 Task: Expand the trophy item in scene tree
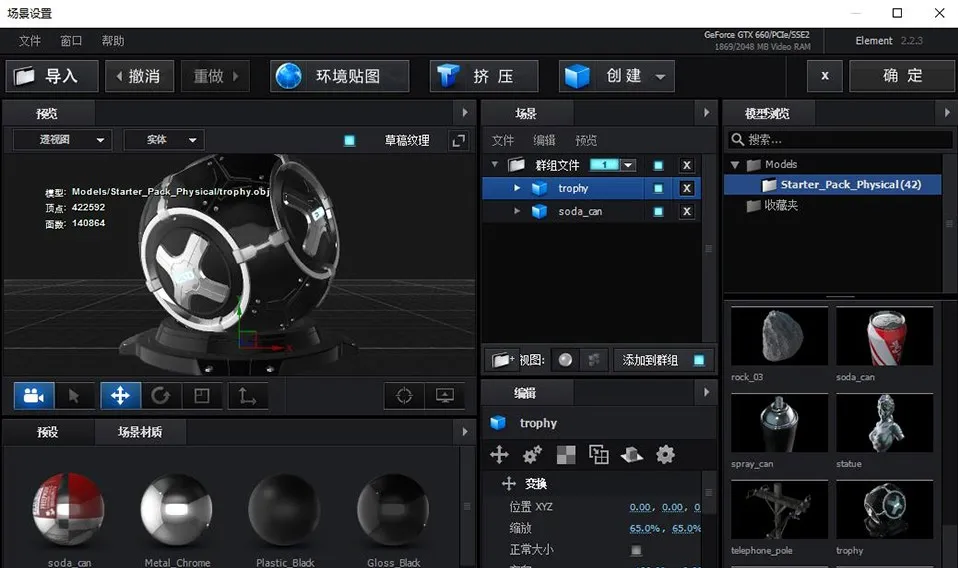pos(517,188)
